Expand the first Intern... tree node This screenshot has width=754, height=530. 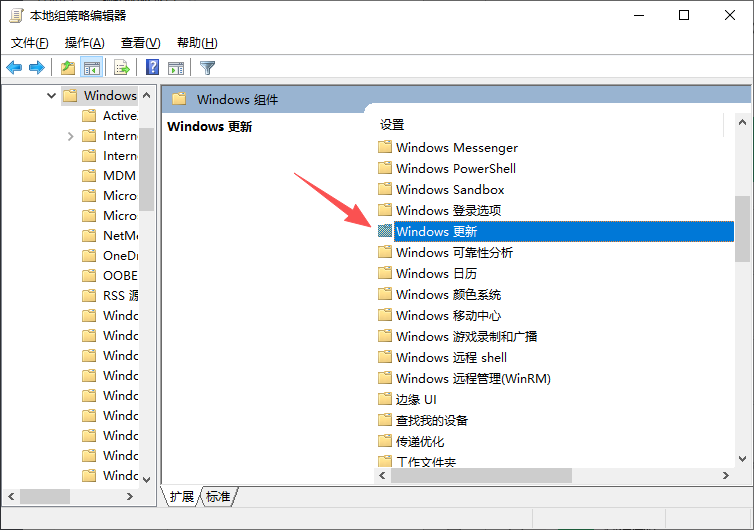(x=71, y=136)
